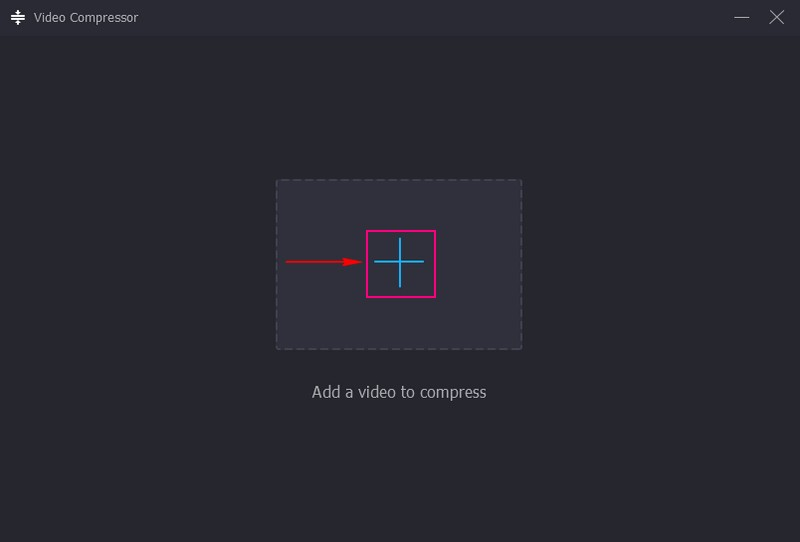Hit the minimize dash in title bar
The image size is (800, 542).
coord(742,18)
